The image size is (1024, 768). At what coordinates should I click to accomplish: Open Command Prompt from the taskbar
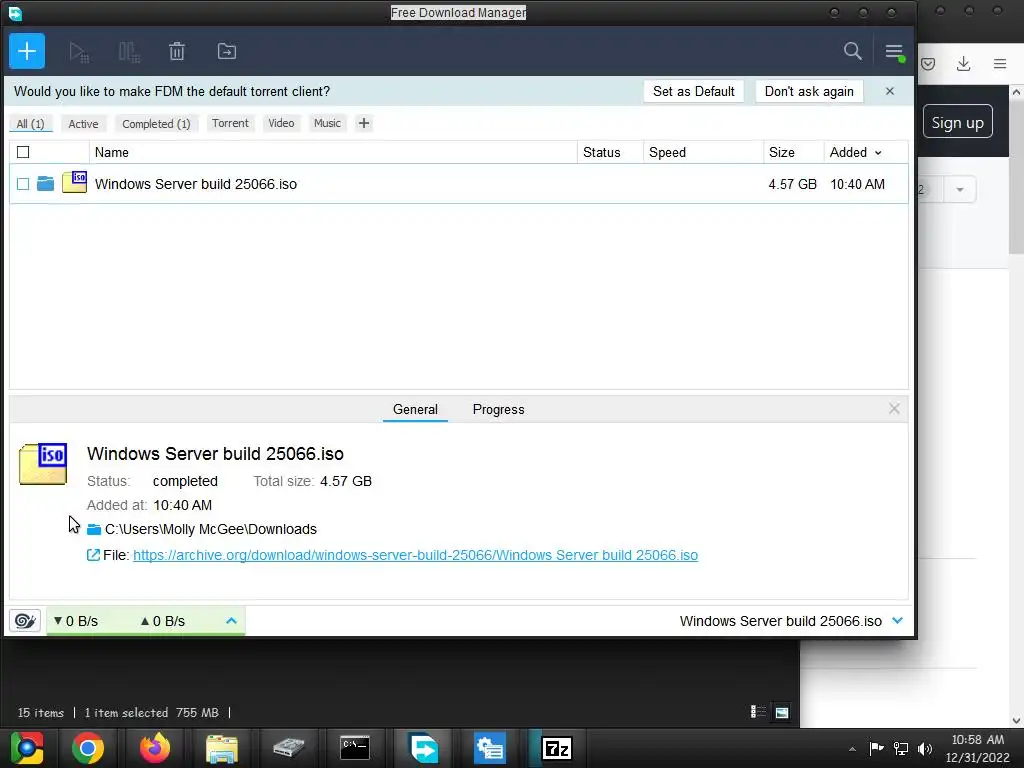pyautogui.click(x=355, y=748)
